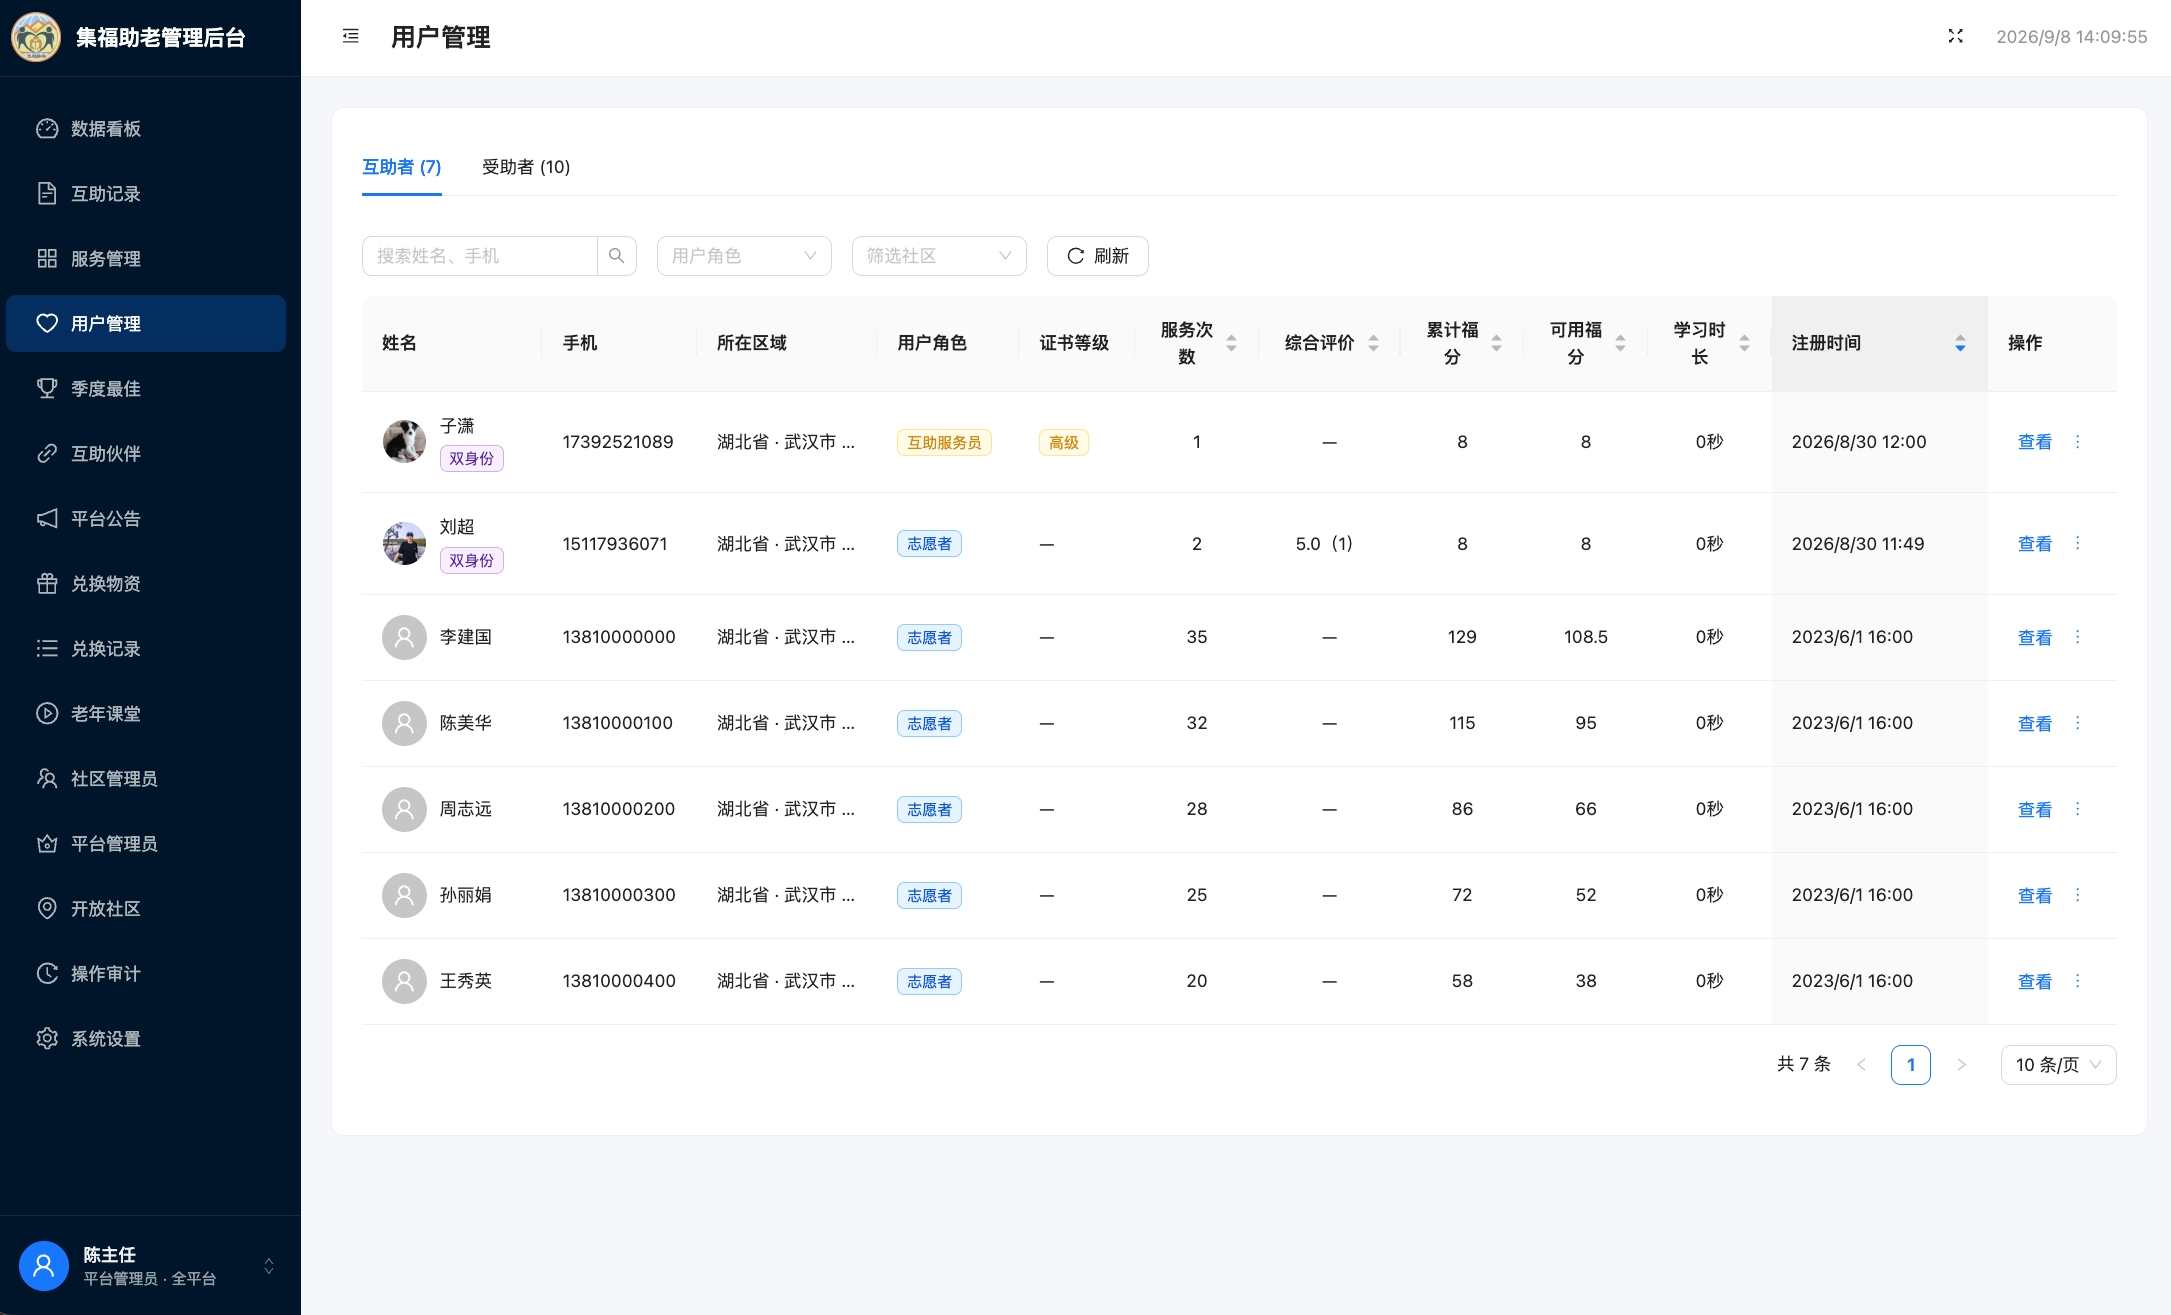Toggle fullscreen mode icon in header
The image size is (2171, 1315).
pyautogui.click(x=1956, y=36)
